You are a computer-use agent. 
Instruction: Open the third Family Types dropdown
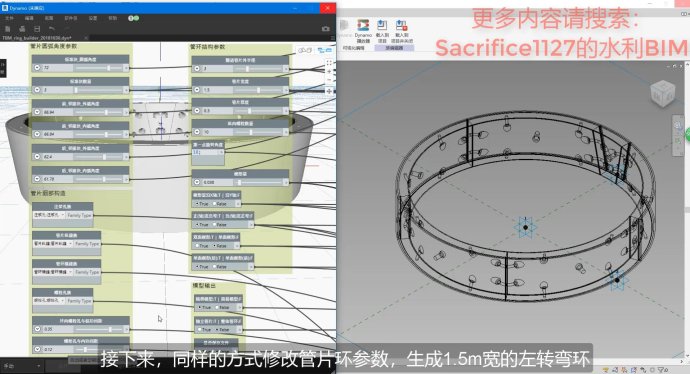[53, 272]
